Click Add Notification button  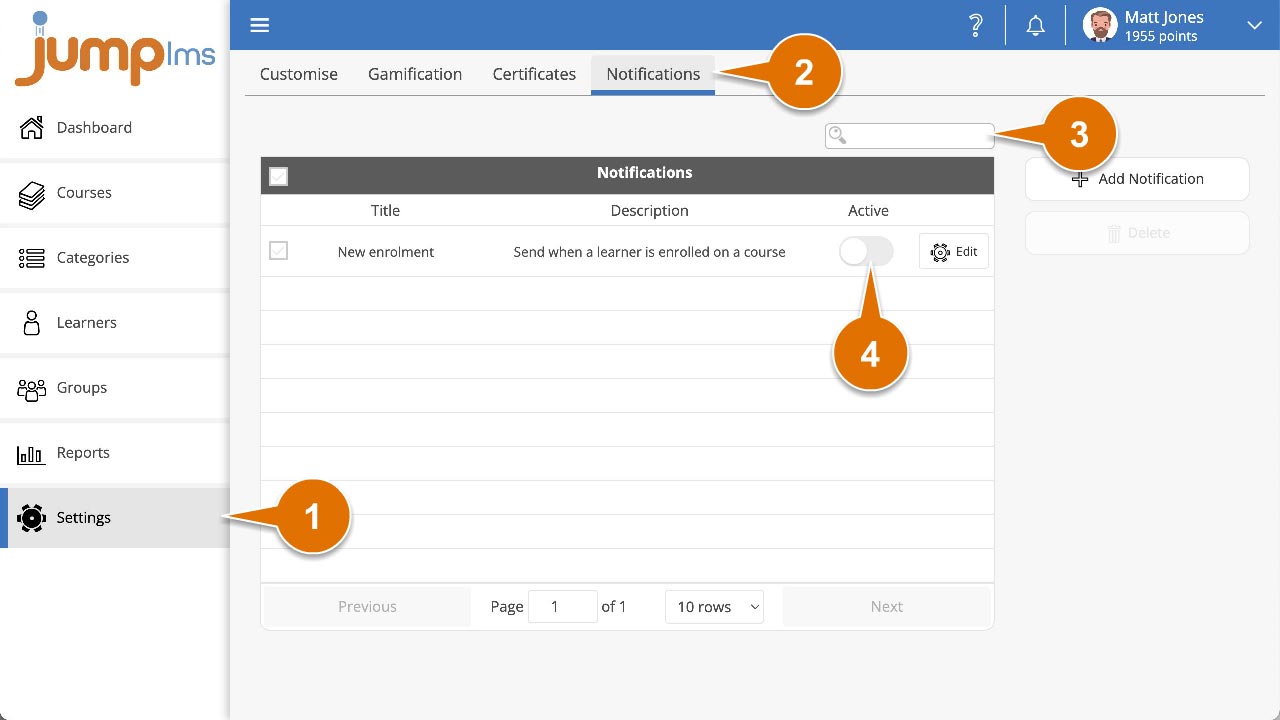1137,179
